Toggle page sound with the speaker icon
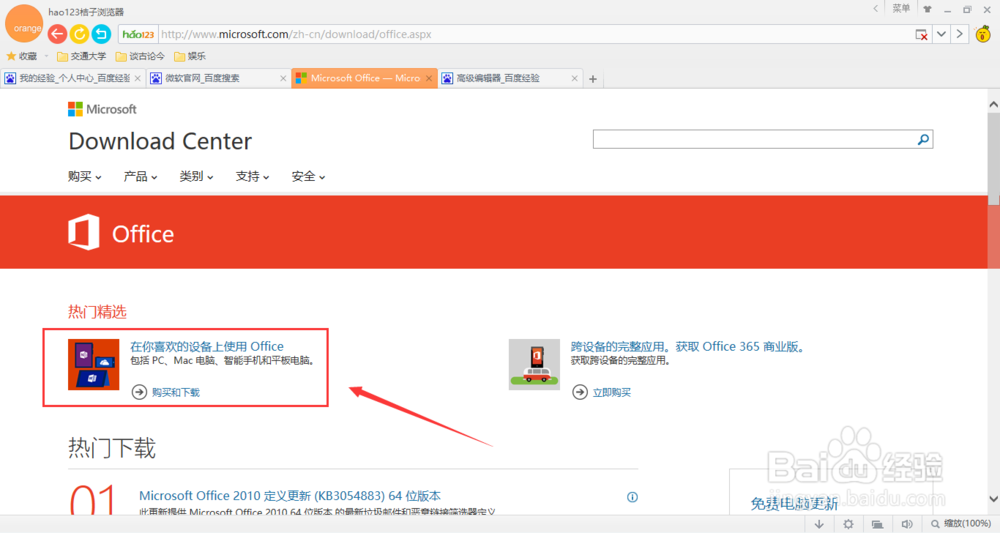The image size is (1000, 533). pos(907,524)
